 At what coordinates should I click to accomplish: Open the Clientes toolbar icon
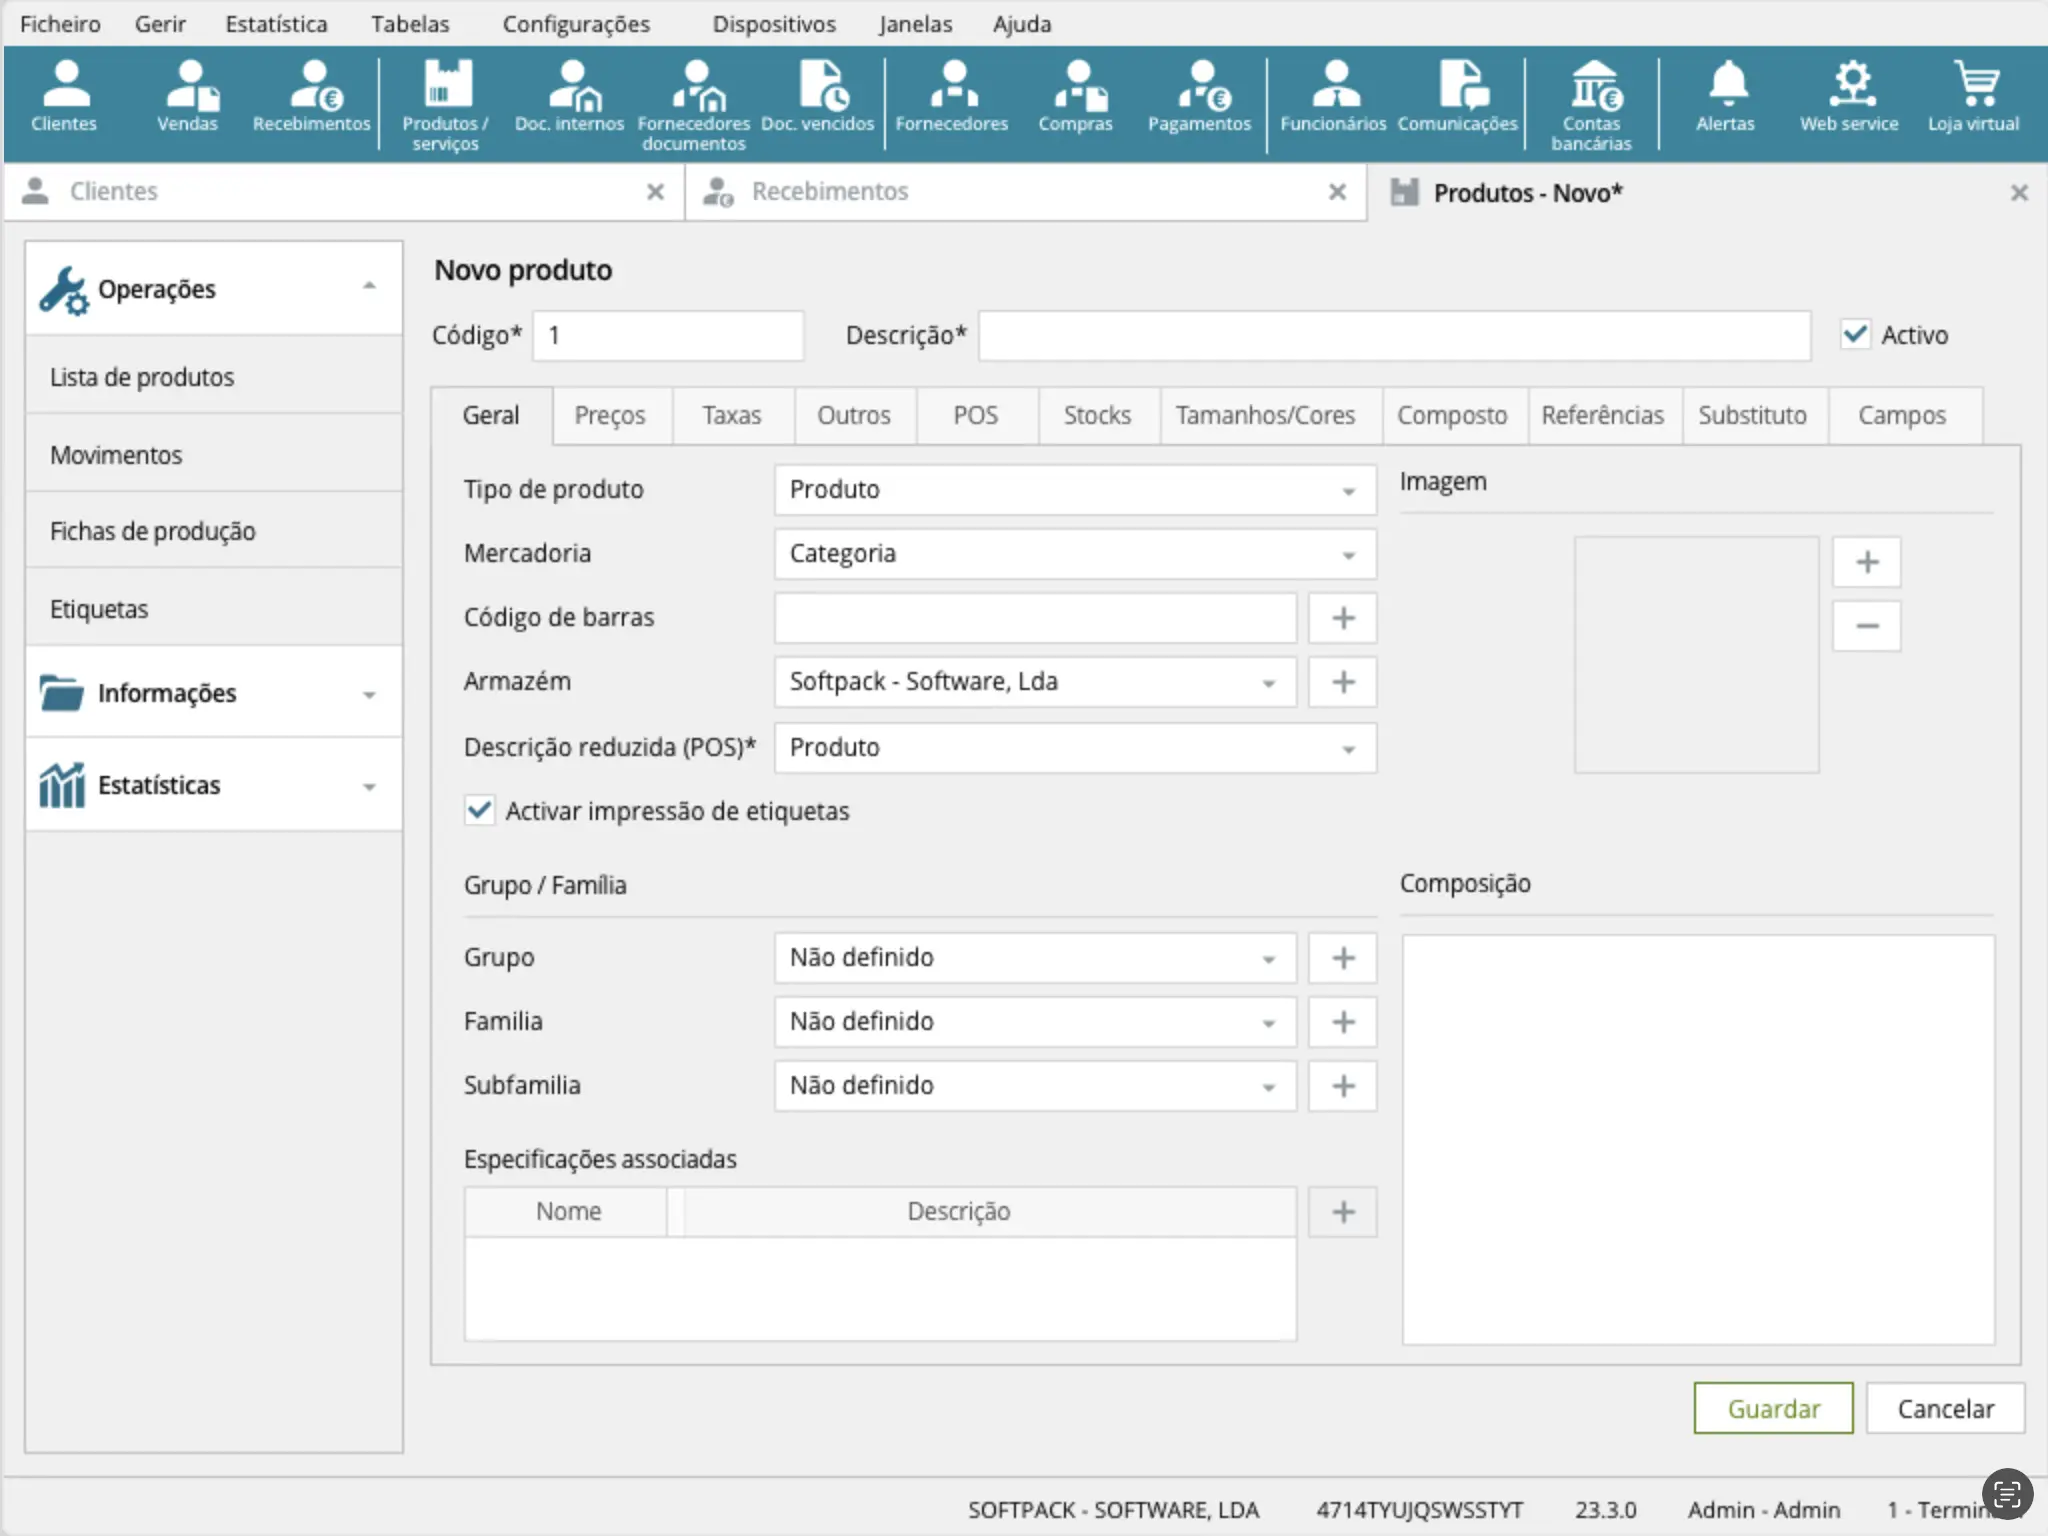pyautogui.click(x=65, y=97)
